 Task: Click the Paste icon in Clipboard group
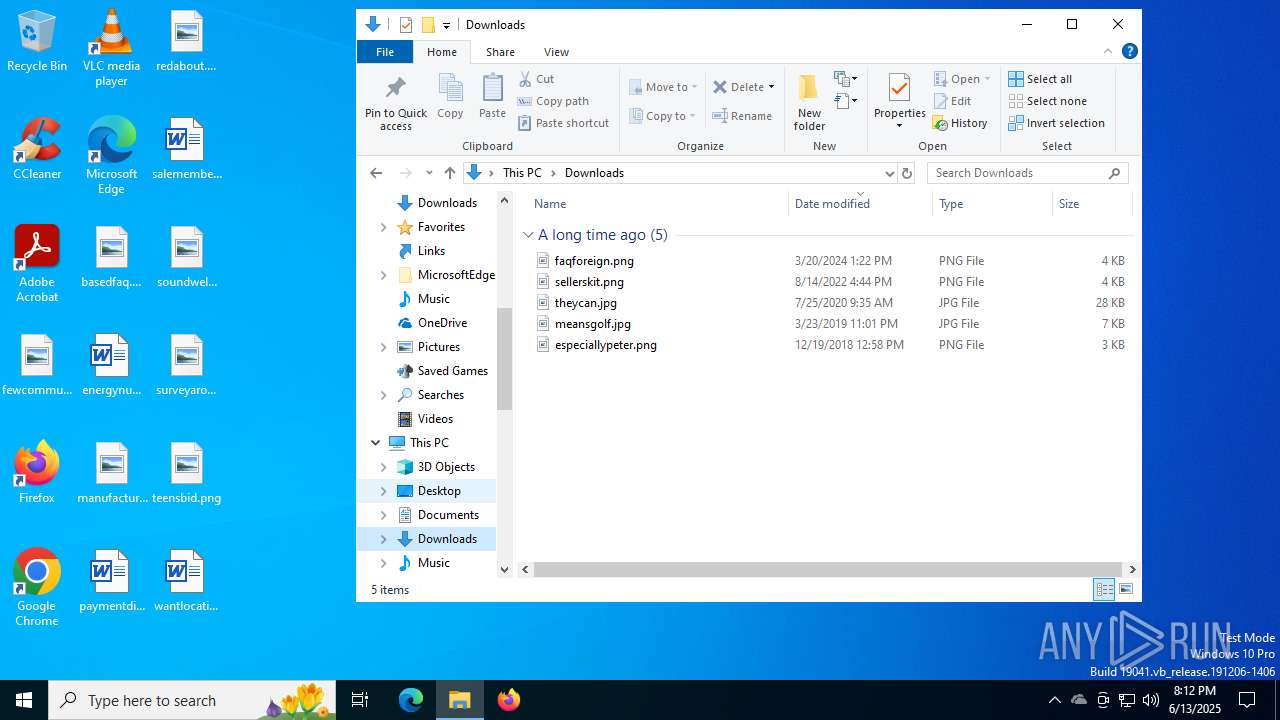[492, 90]
